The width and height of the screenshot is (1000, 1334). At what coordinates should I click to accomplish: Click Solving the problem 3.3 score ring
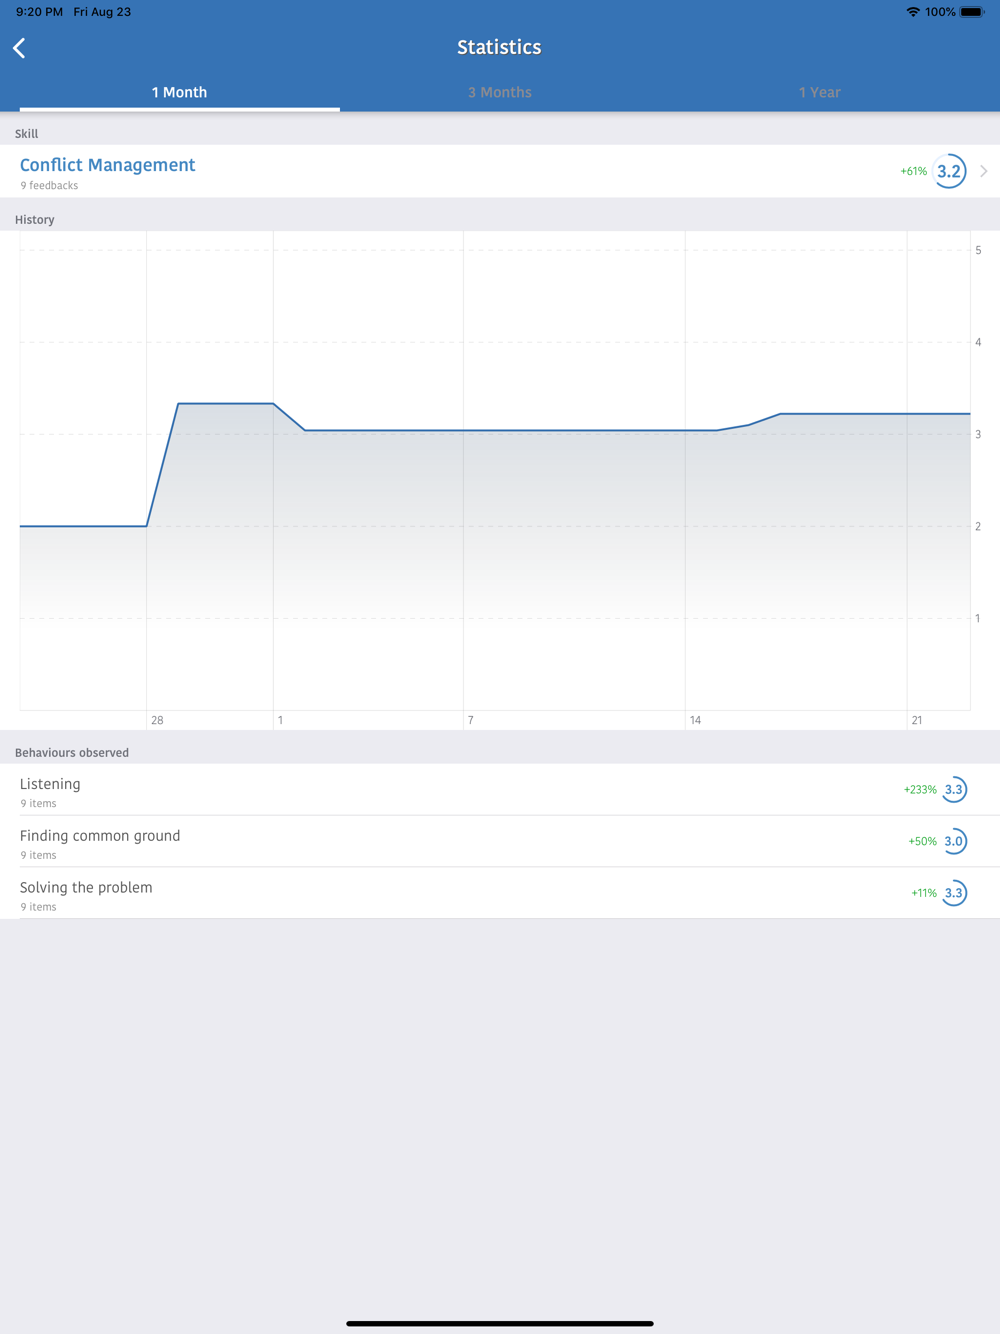tap(954, 893)
